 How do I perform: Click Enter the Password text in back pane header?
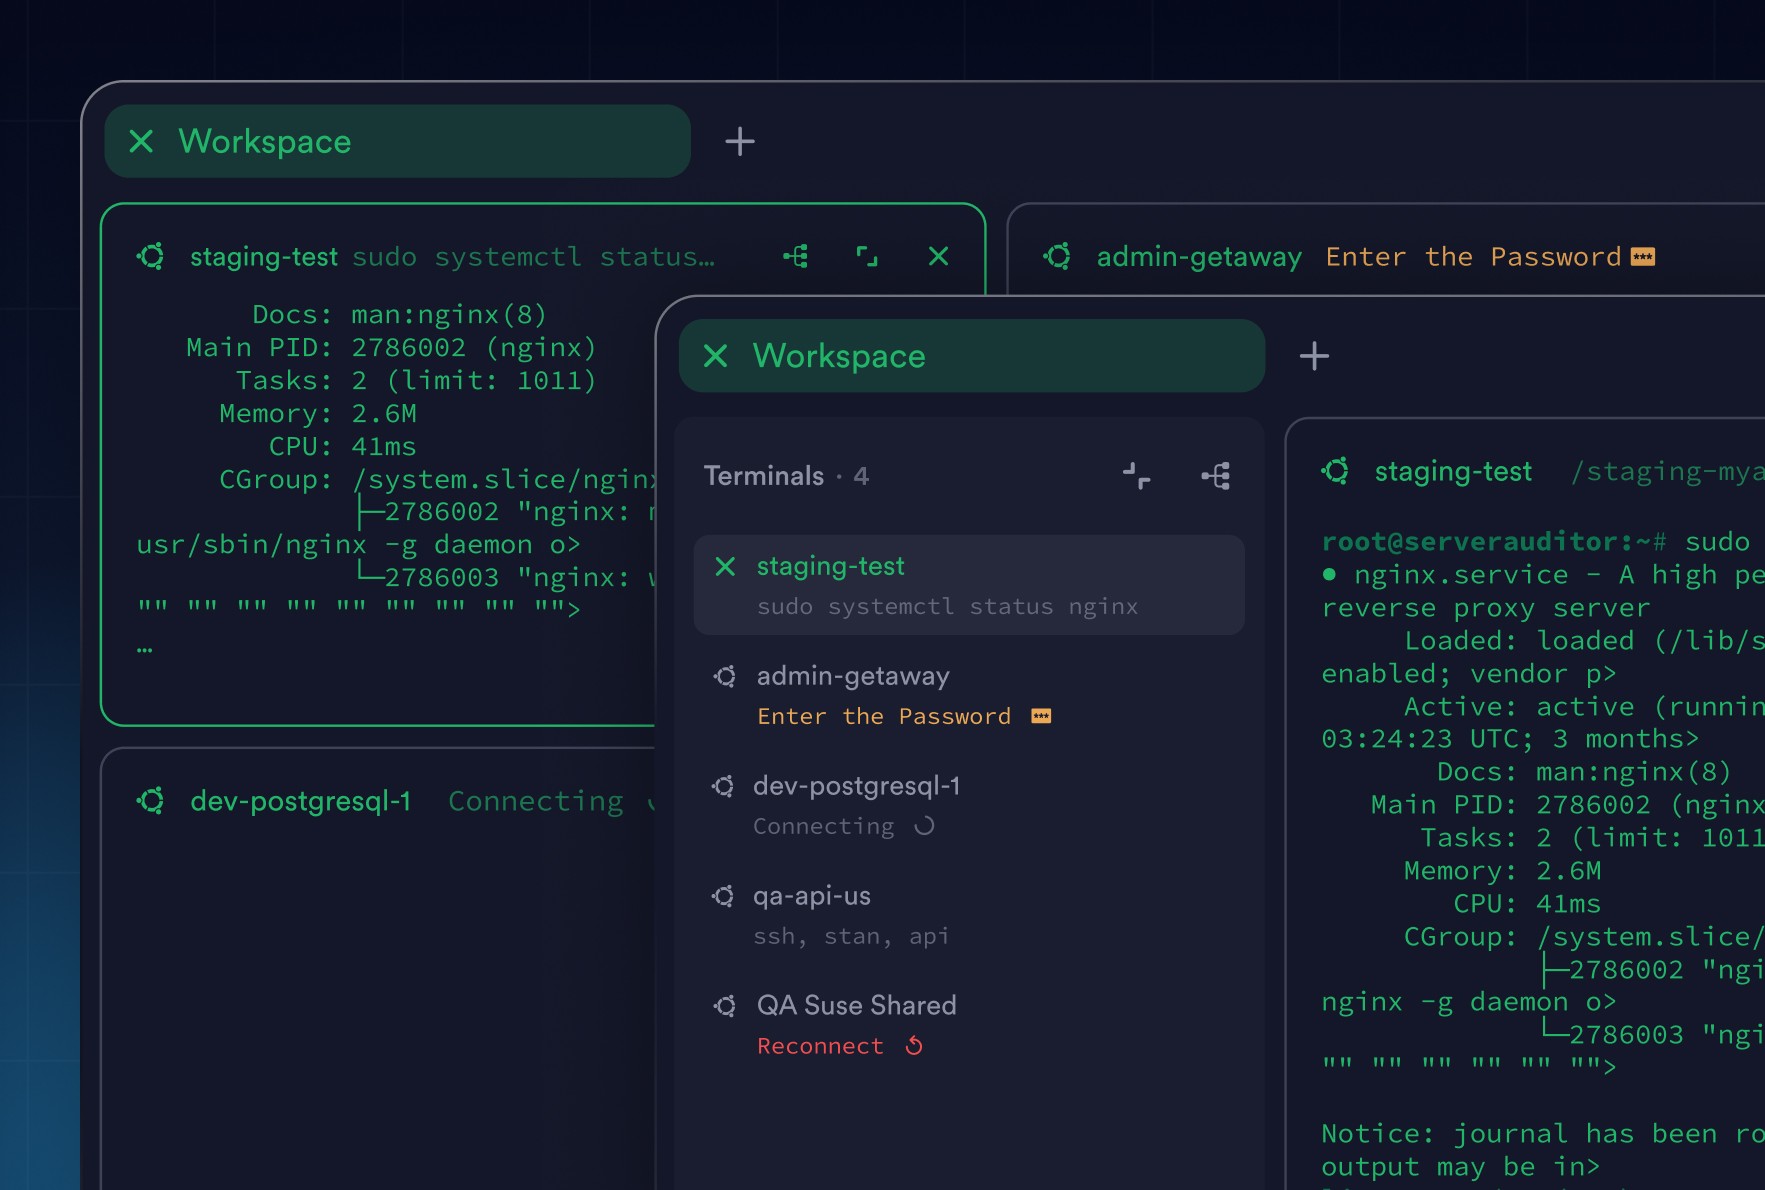tap(1473, 257)
